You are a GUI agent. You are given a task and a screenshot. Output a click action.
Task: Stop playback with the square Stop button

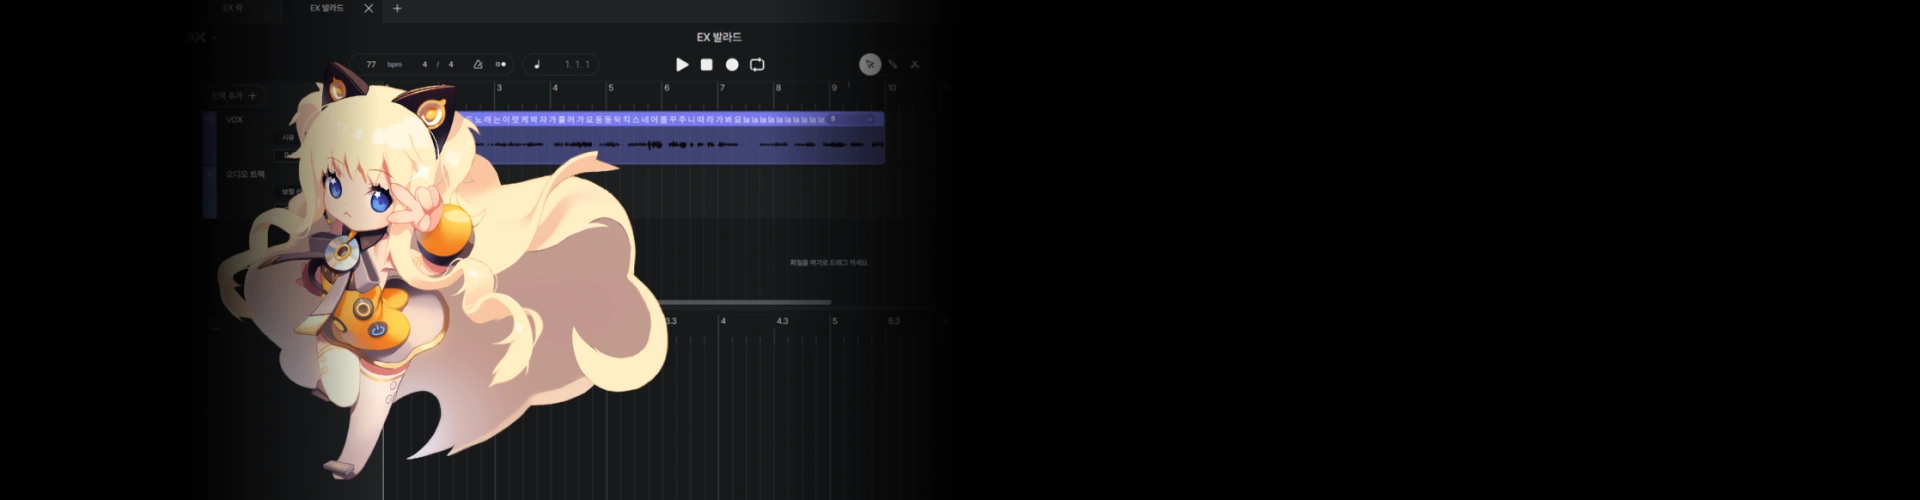point(706,65)
